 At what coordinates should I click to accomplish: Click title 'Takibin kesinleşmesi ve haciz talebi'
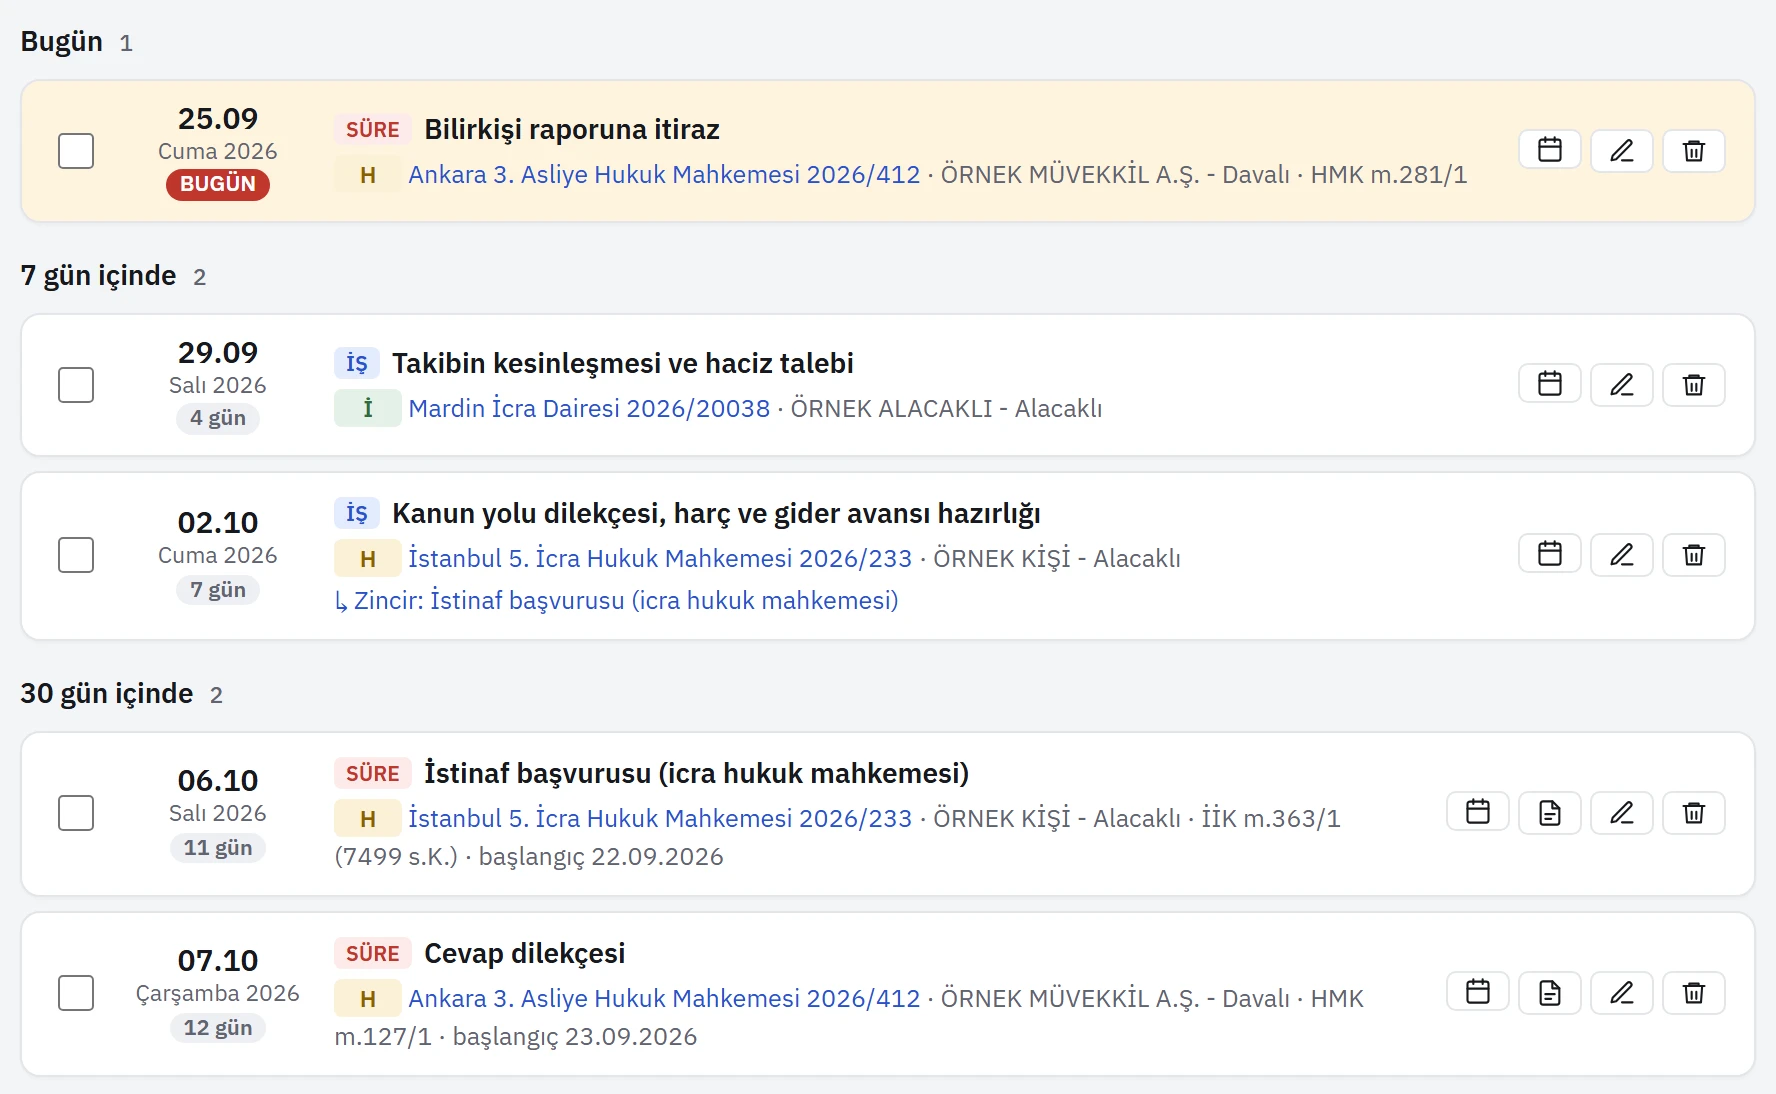623,364
